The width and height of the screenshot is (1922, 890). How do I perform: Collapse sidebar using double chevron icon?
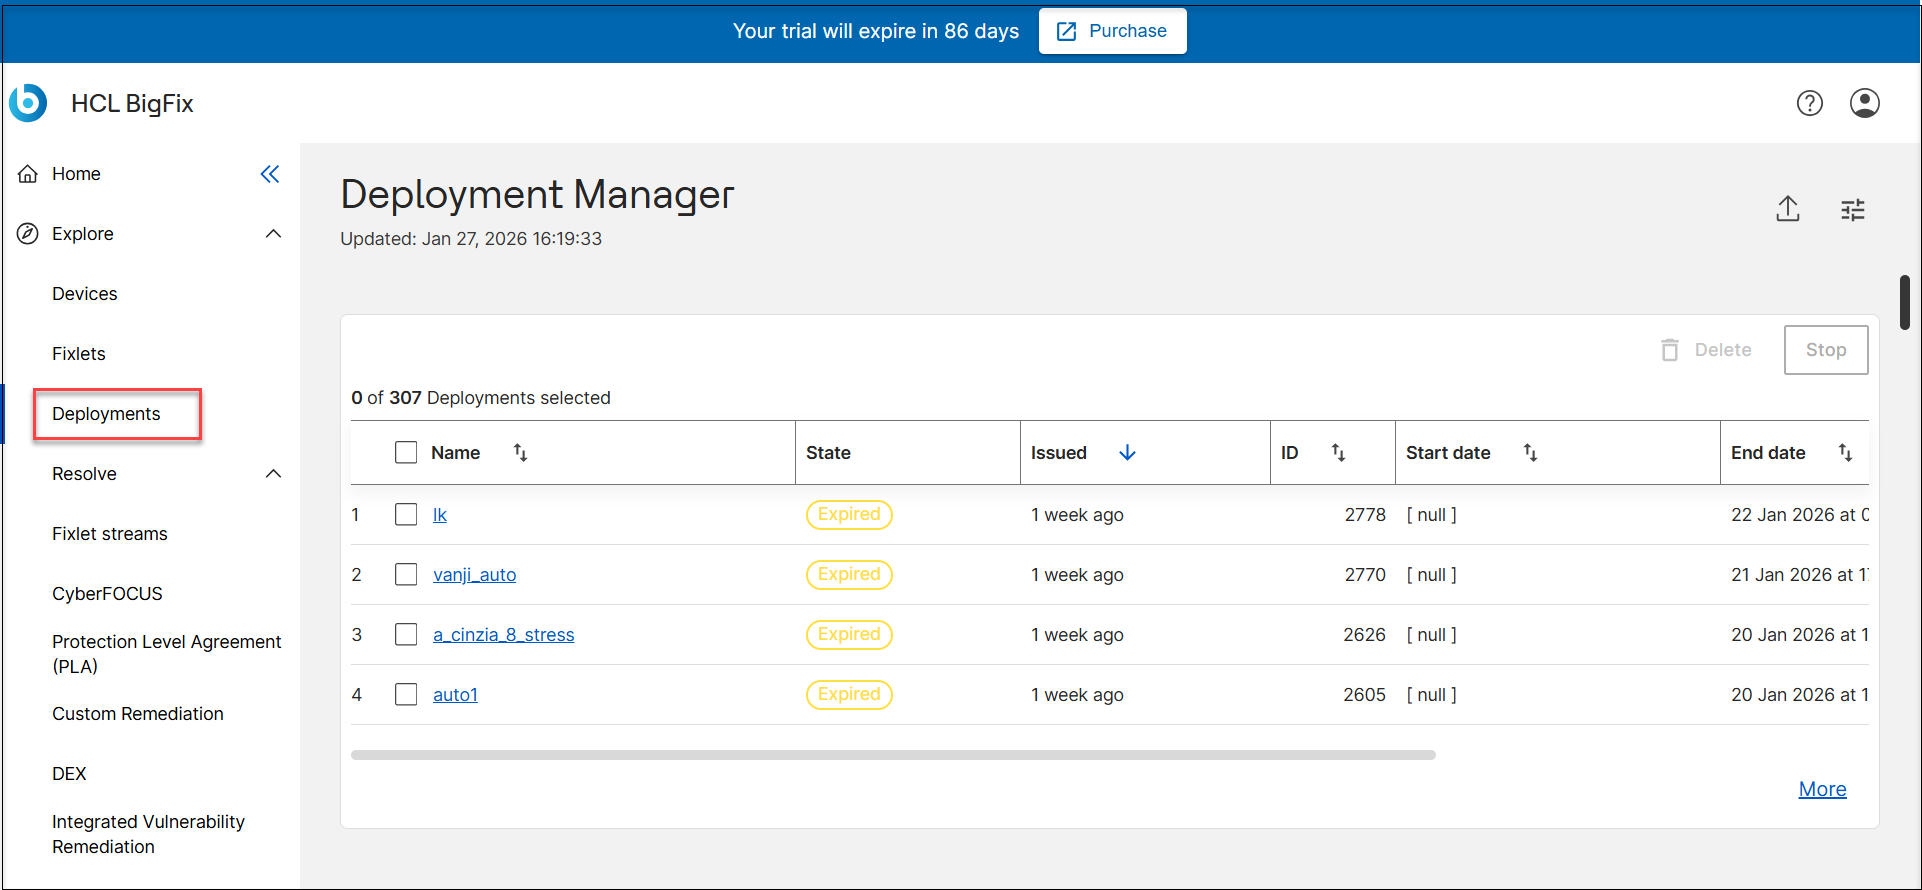pos(270,174)
